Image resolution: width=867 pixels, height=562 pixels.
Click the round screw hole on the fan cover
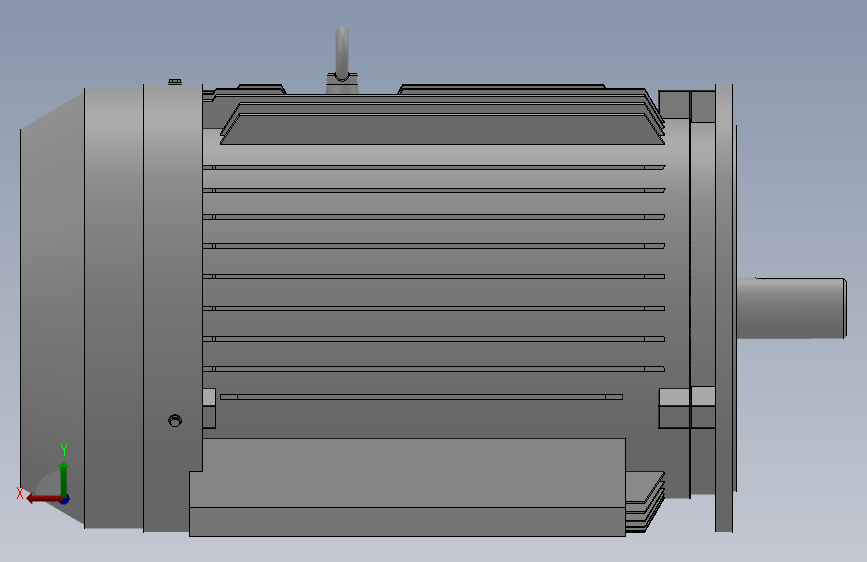point(175,420)
